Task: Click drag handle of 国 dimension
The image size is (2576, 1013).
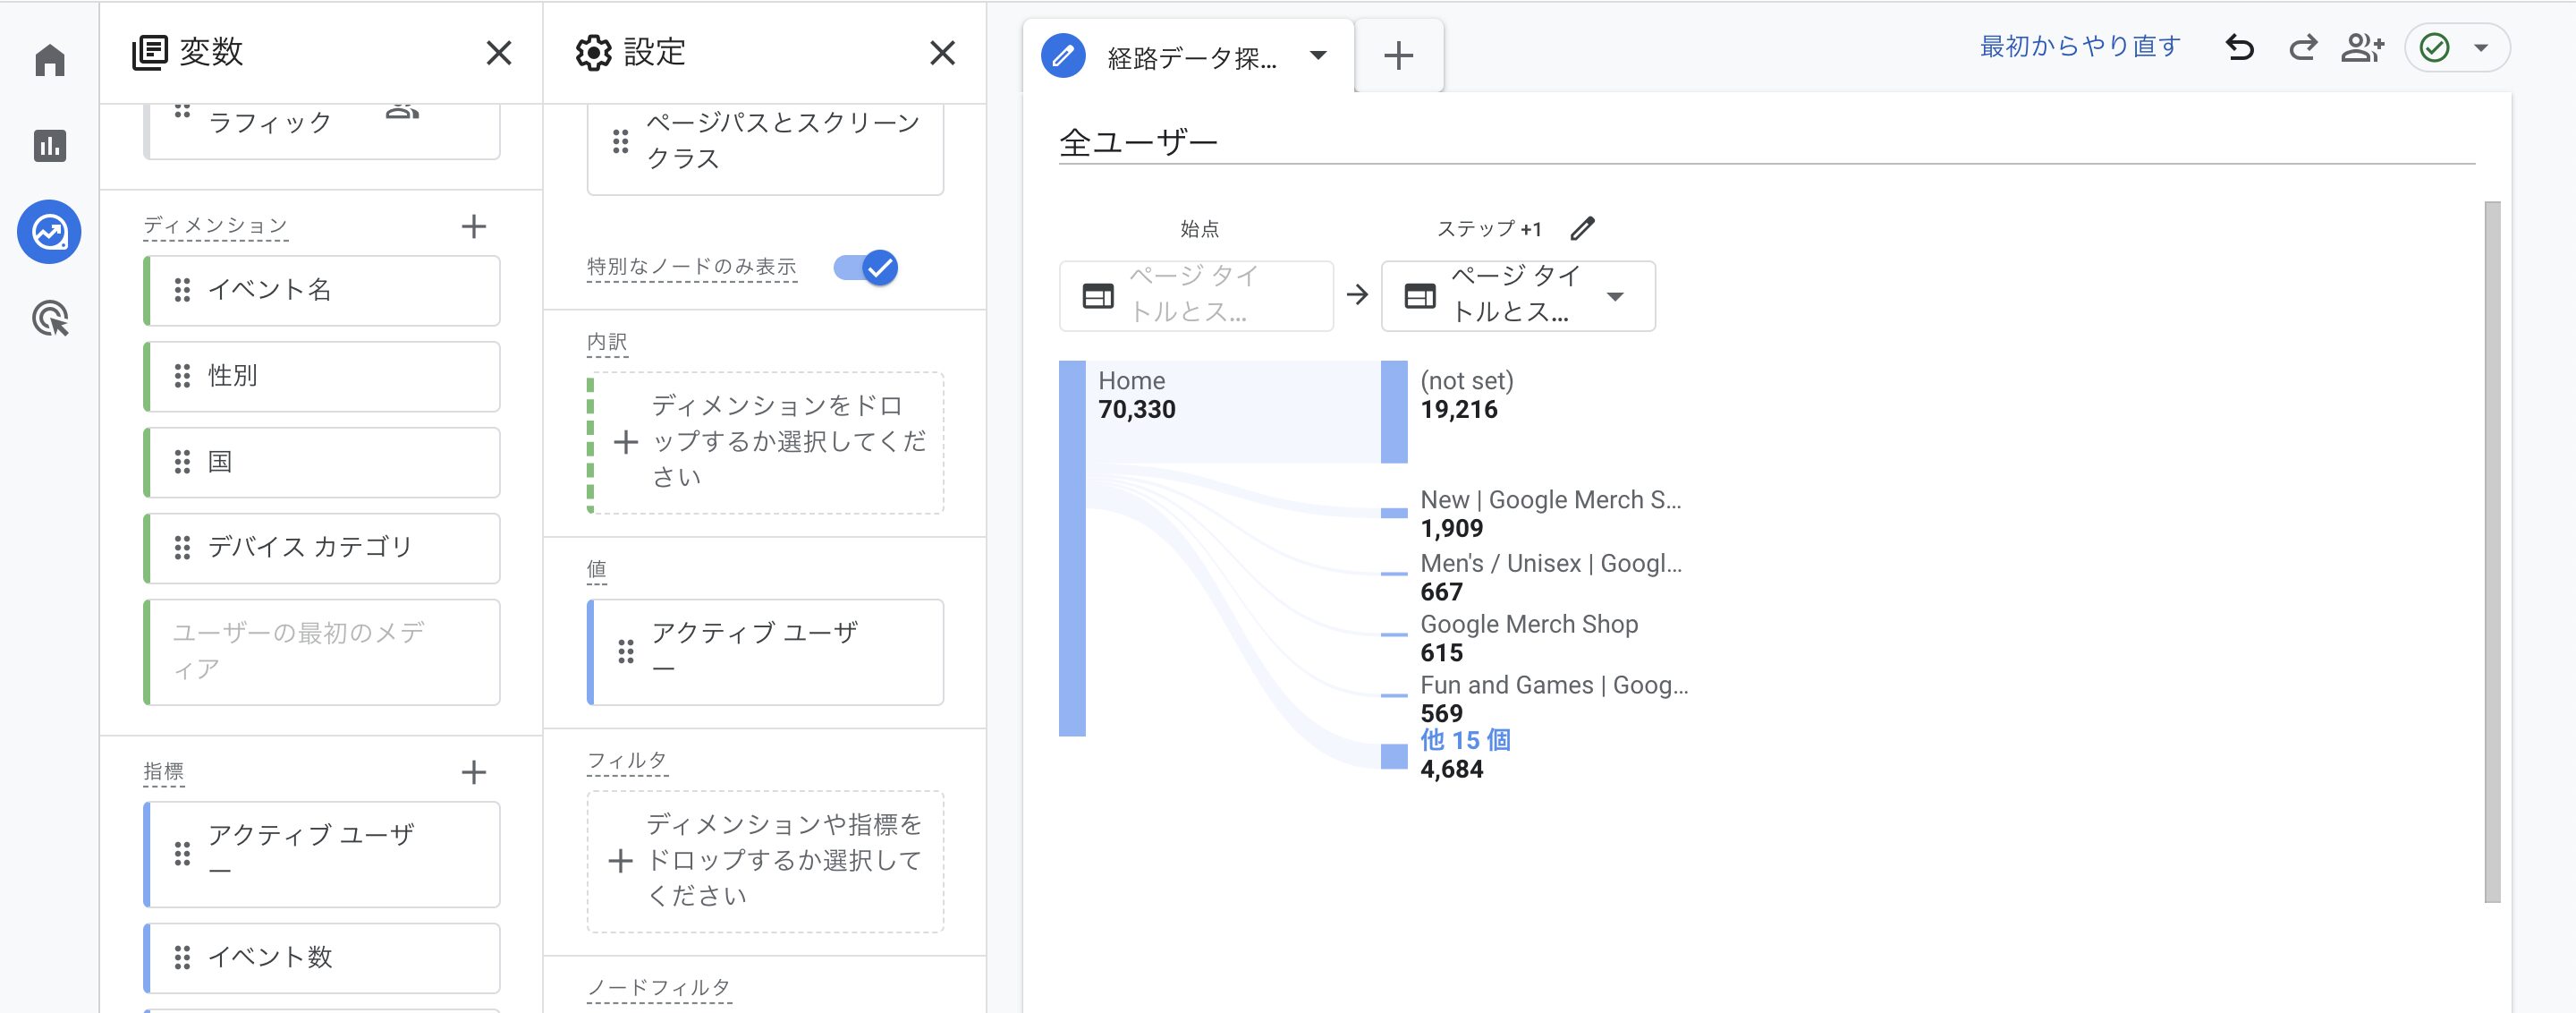Action: [182, 462]
